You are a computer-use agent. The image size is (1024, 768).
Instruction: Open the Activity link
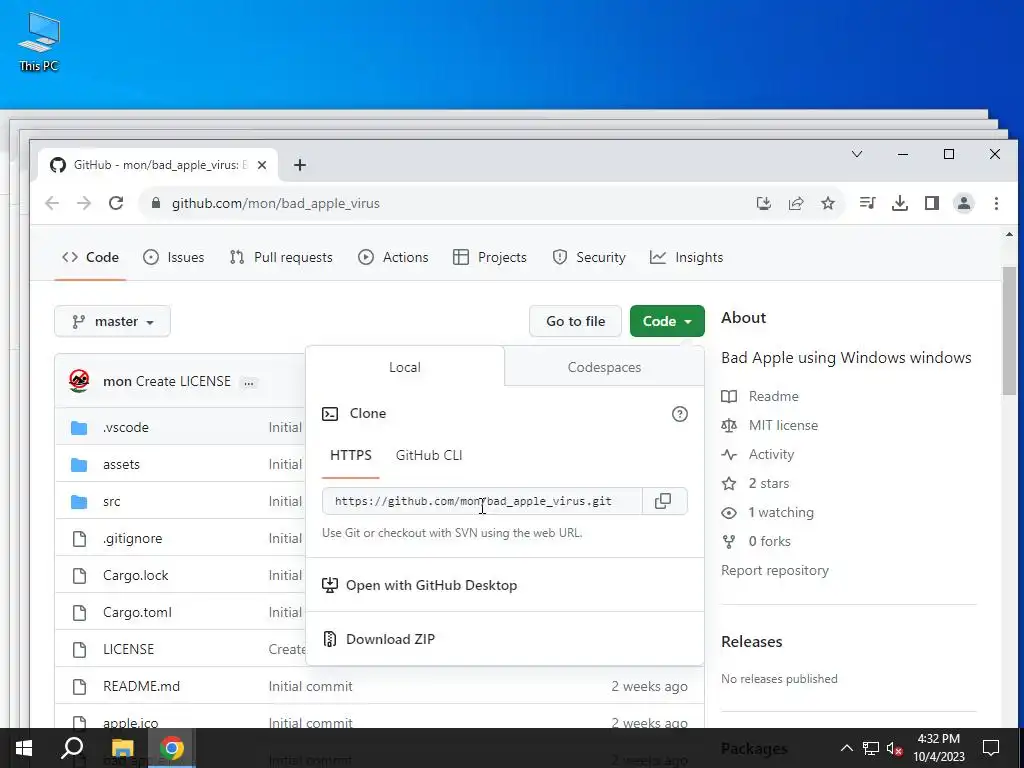[x=758, y=455]
